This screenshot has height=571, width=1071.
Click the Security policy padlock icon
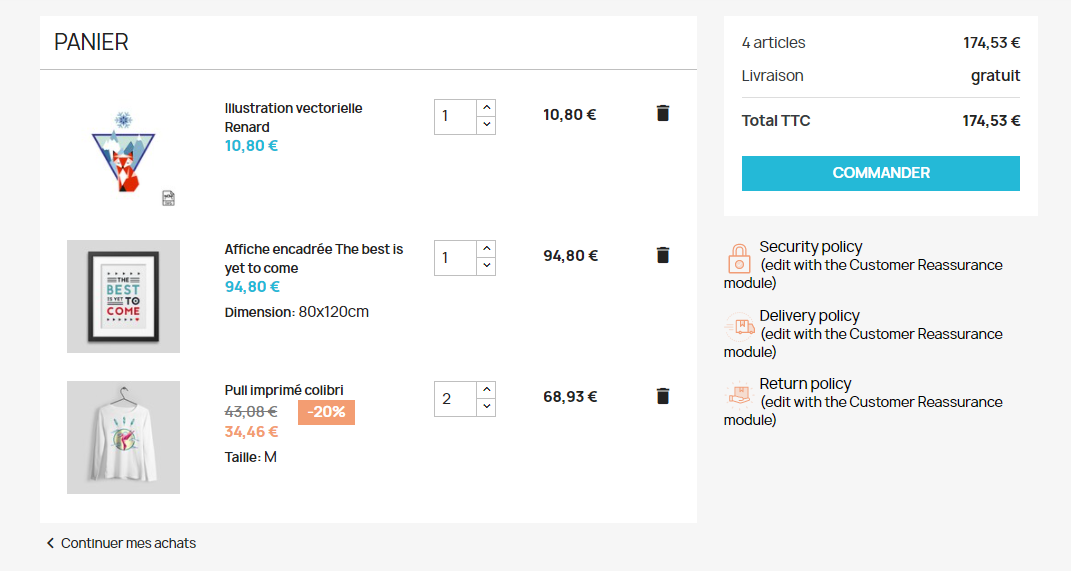(739, 258)
